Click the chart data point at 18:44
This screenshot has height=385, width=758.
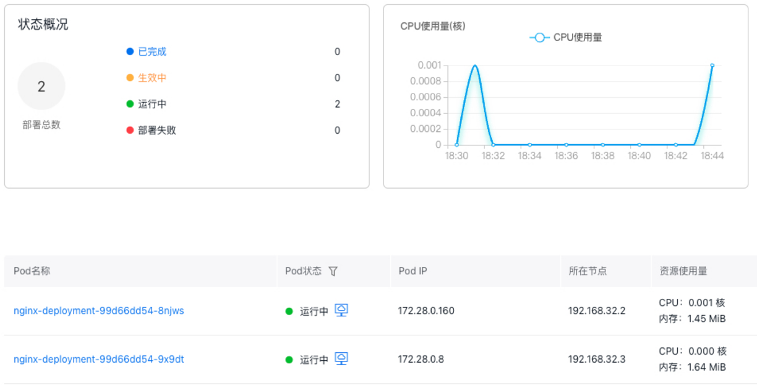pos(712,65)
